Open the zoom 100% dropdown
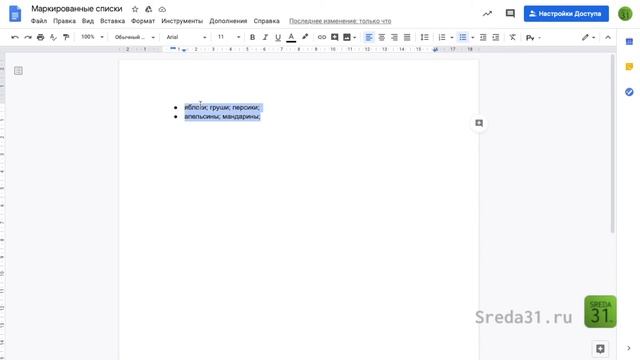 coord(92,37)
